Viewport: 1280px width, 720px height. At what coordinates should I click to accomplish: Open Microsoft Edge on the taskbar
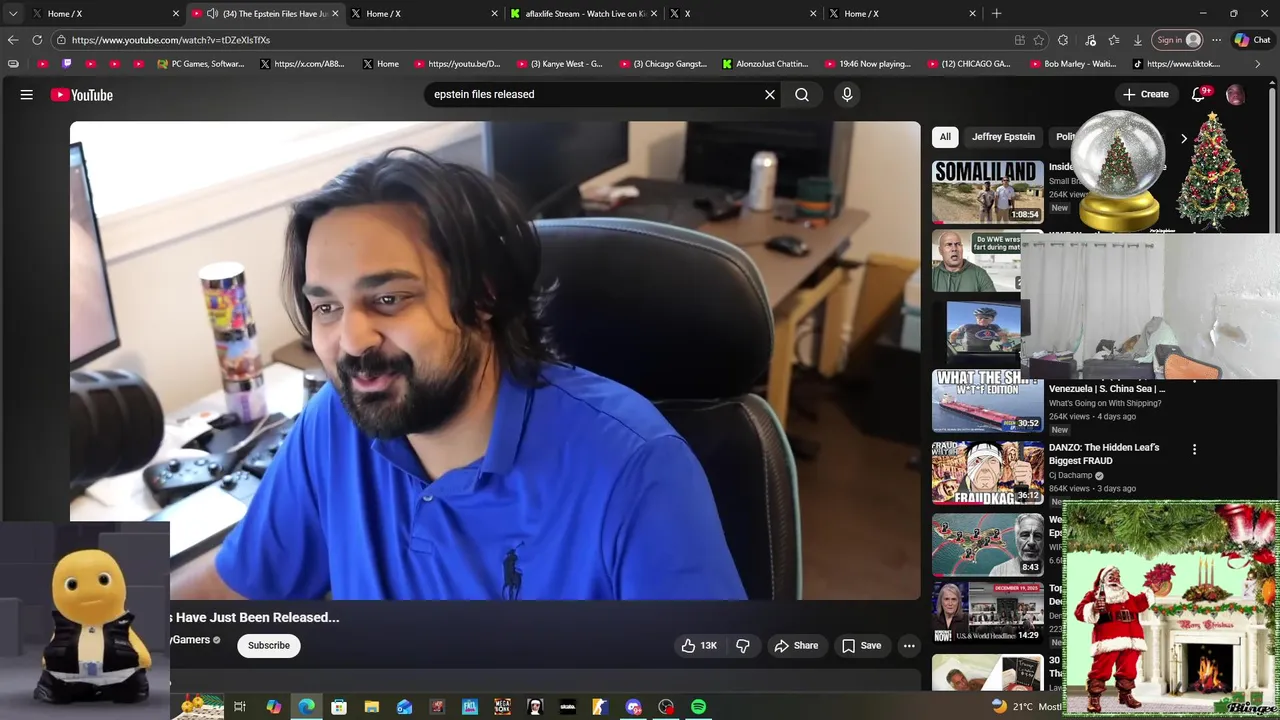[306, 707]
